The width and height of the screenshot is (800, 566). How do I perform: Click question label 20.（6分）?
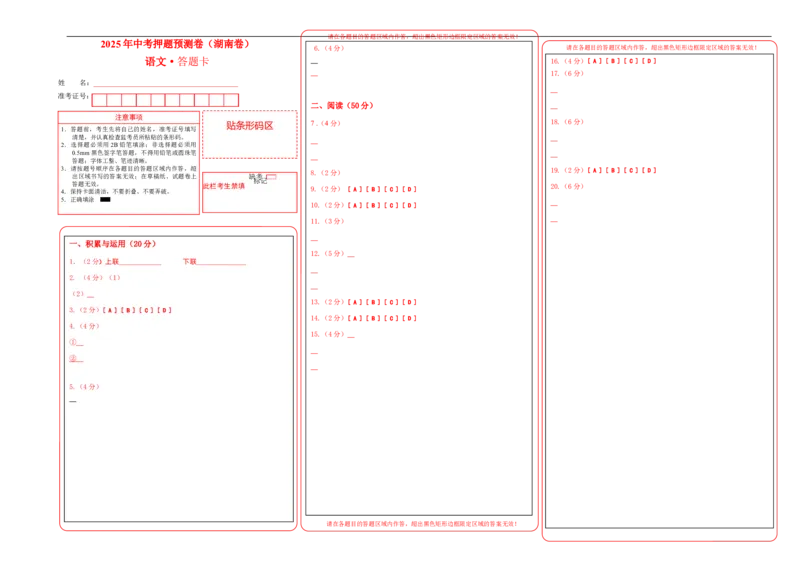pos(567,187)
